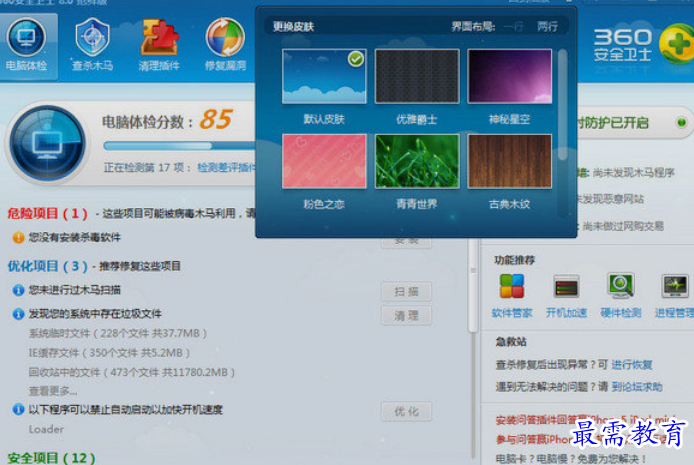The width and height of the screenshot is (694, 465).
Task: Click the 回收站中的文件 row
Action: [131, 373]
